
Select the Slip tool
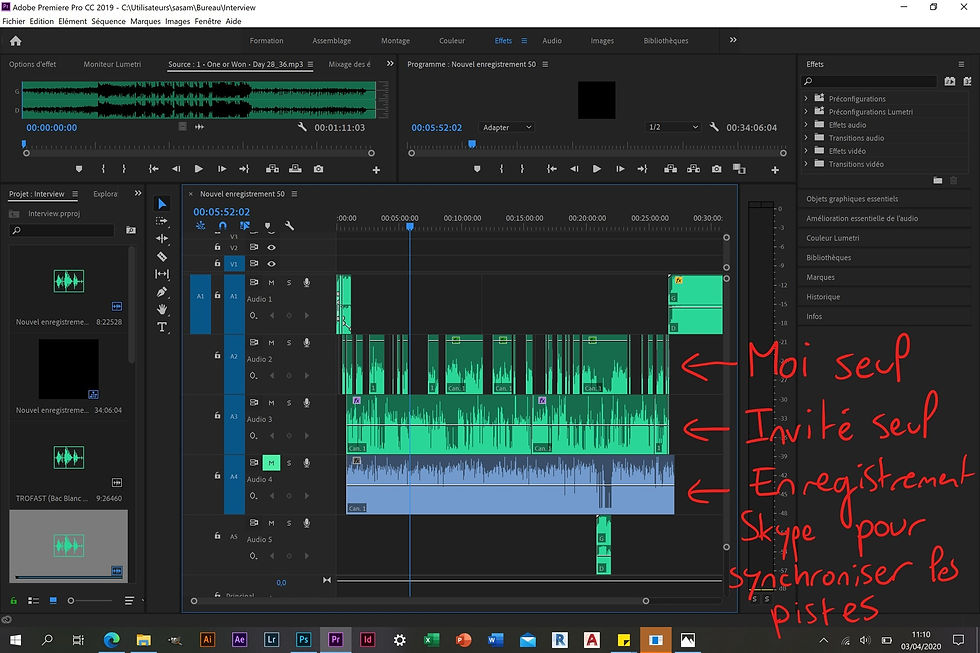[162, 274]
